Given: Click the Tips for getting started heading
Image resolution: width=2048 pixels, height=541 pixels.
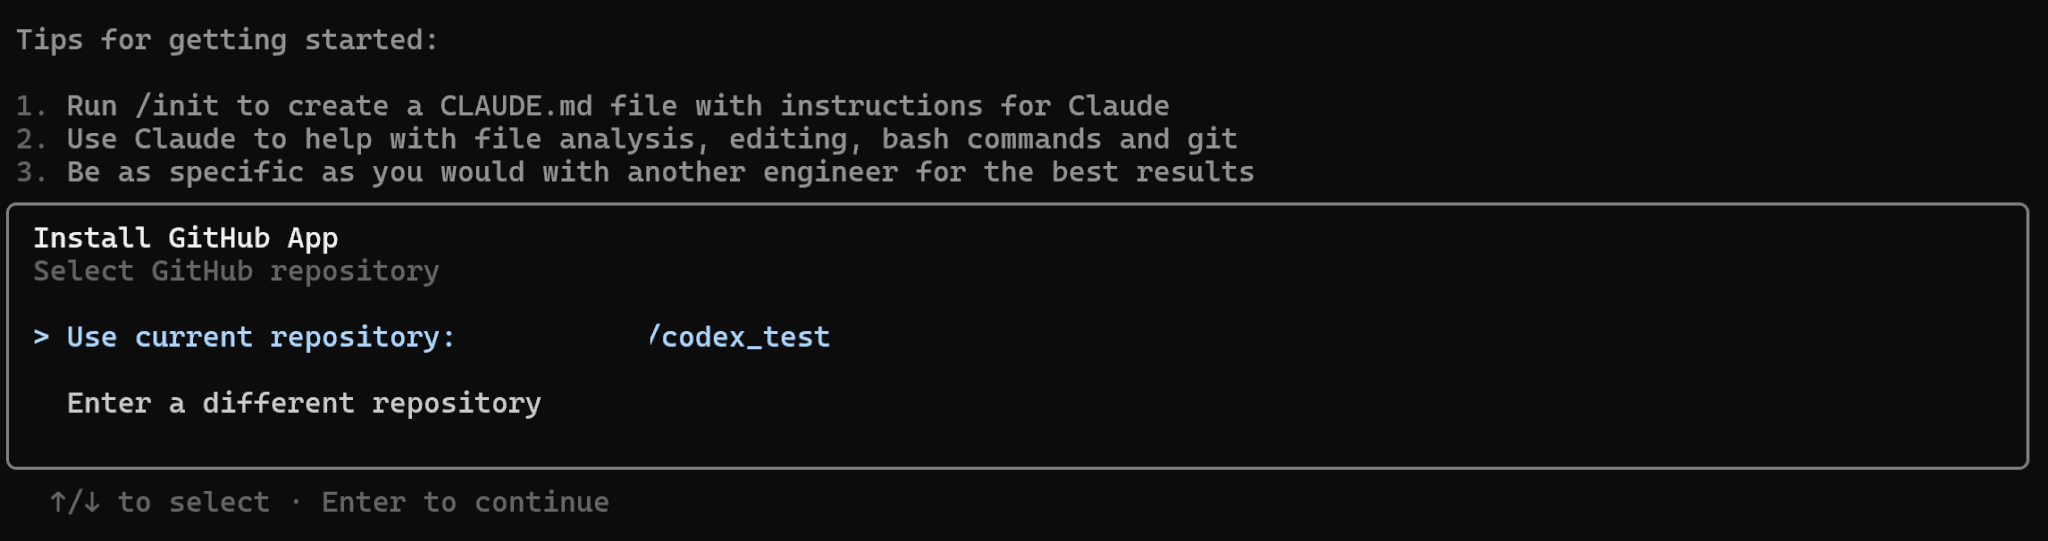Looking at the screenshot, I should (227, 40).
